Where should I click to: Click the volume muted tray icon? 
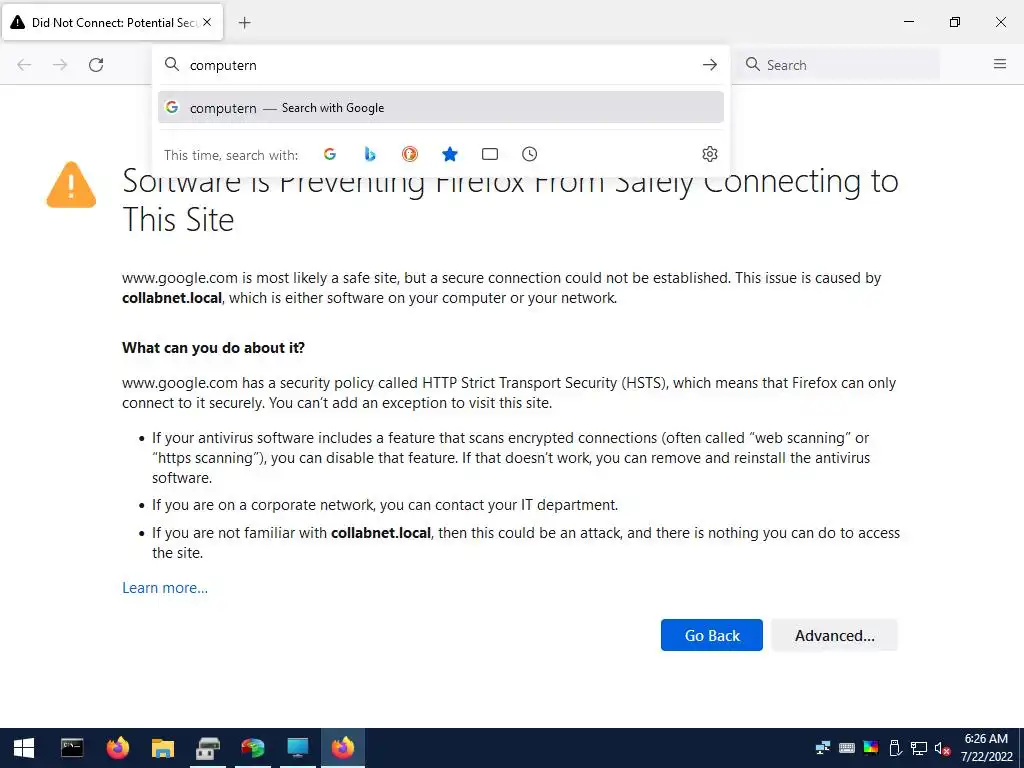942,748
